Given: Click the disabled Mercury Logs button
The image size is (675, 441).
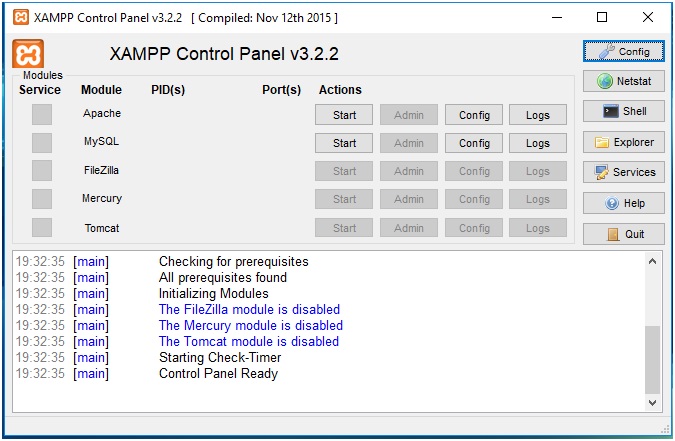Looking at the screenshot, I should [x=538, y=199].
